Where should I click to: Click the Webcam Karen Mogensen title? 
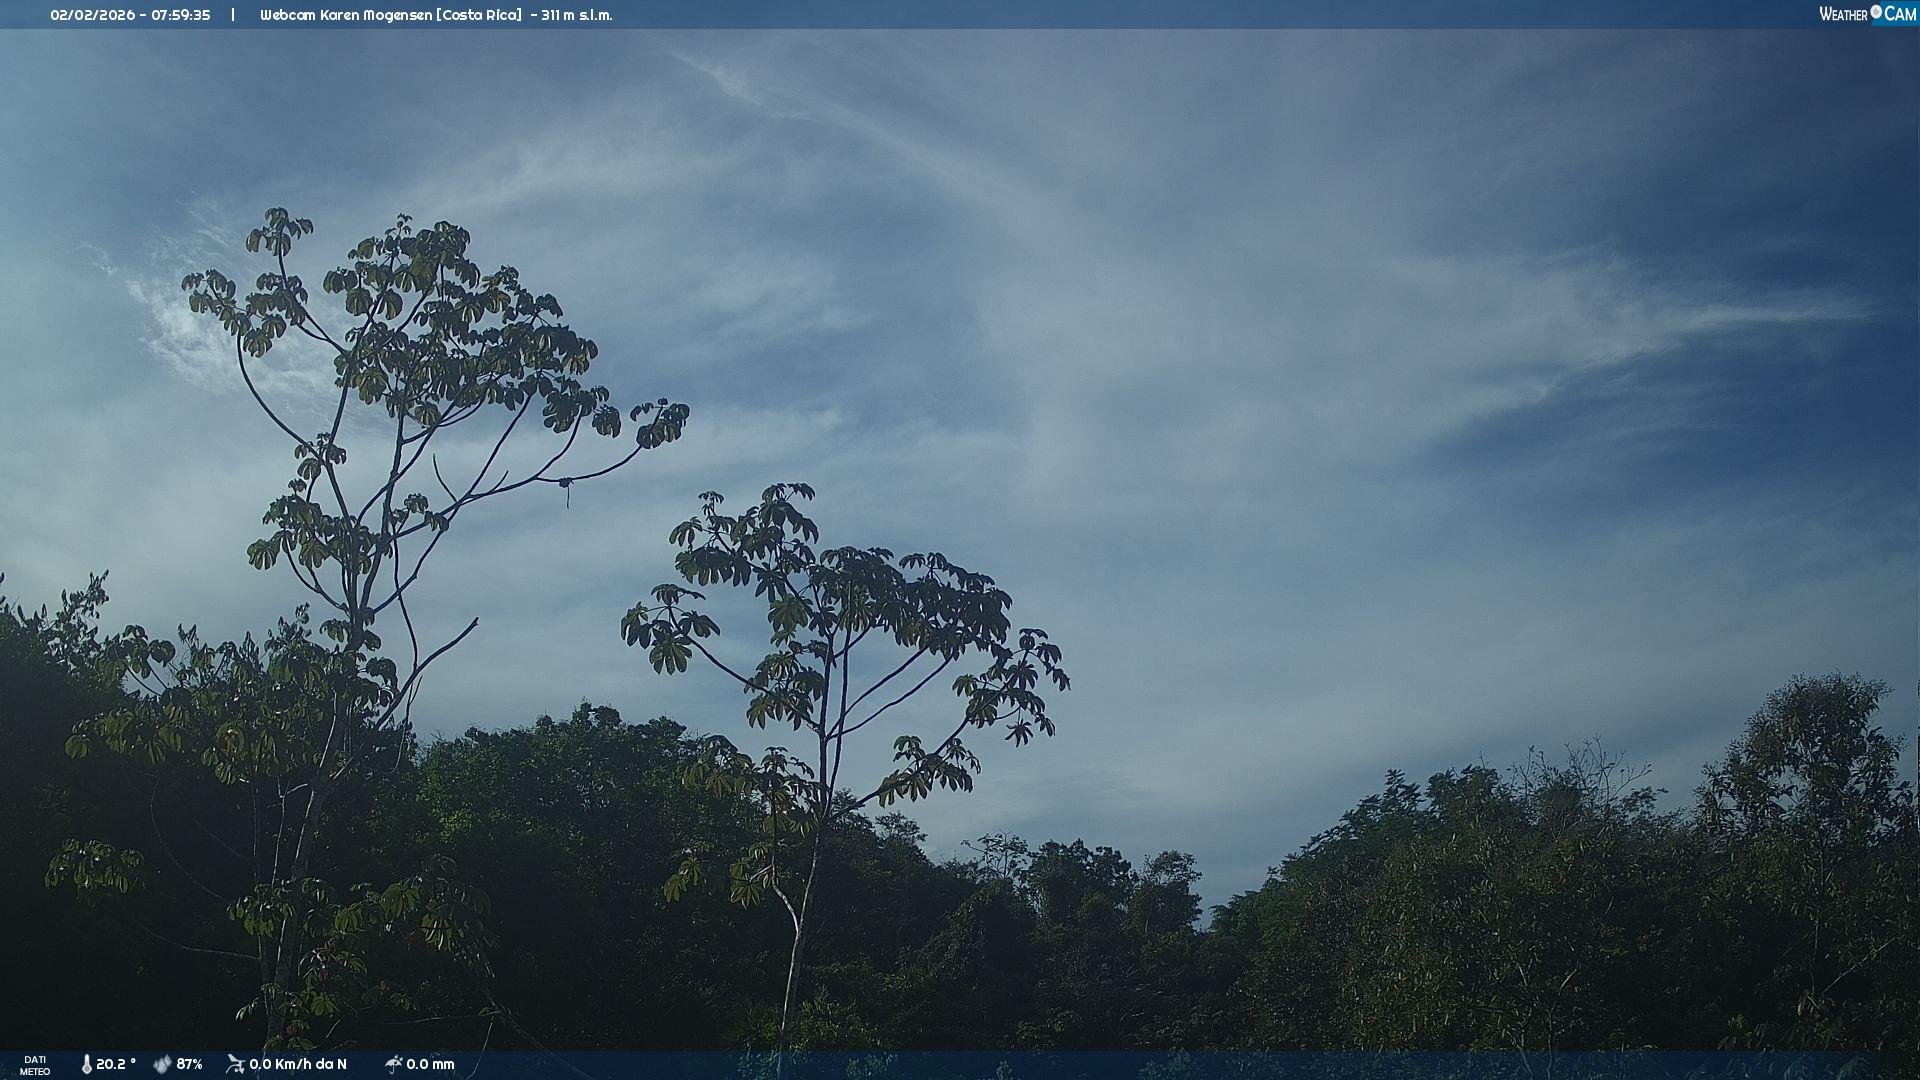click(x=347, y=15)
